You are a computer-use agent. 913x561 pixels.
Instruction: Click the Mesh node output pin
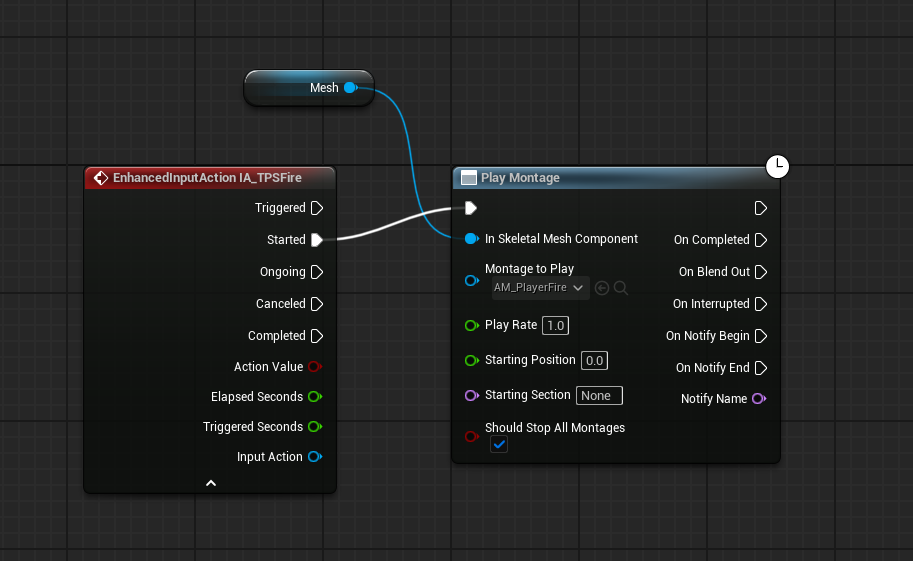351,87
